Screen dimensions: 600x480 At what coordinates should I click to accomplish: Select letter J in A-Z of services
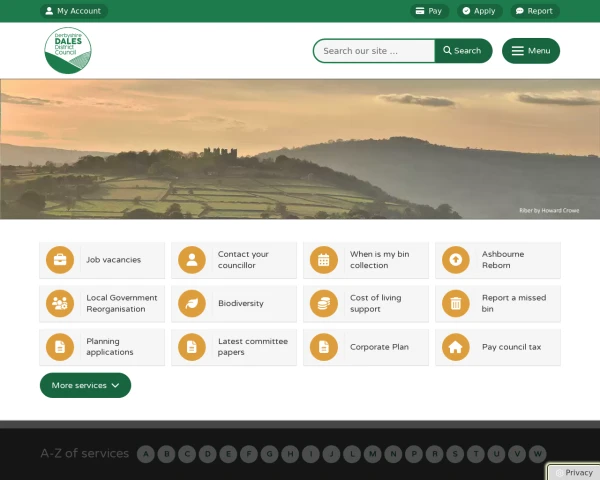click(x=331, y=454)
